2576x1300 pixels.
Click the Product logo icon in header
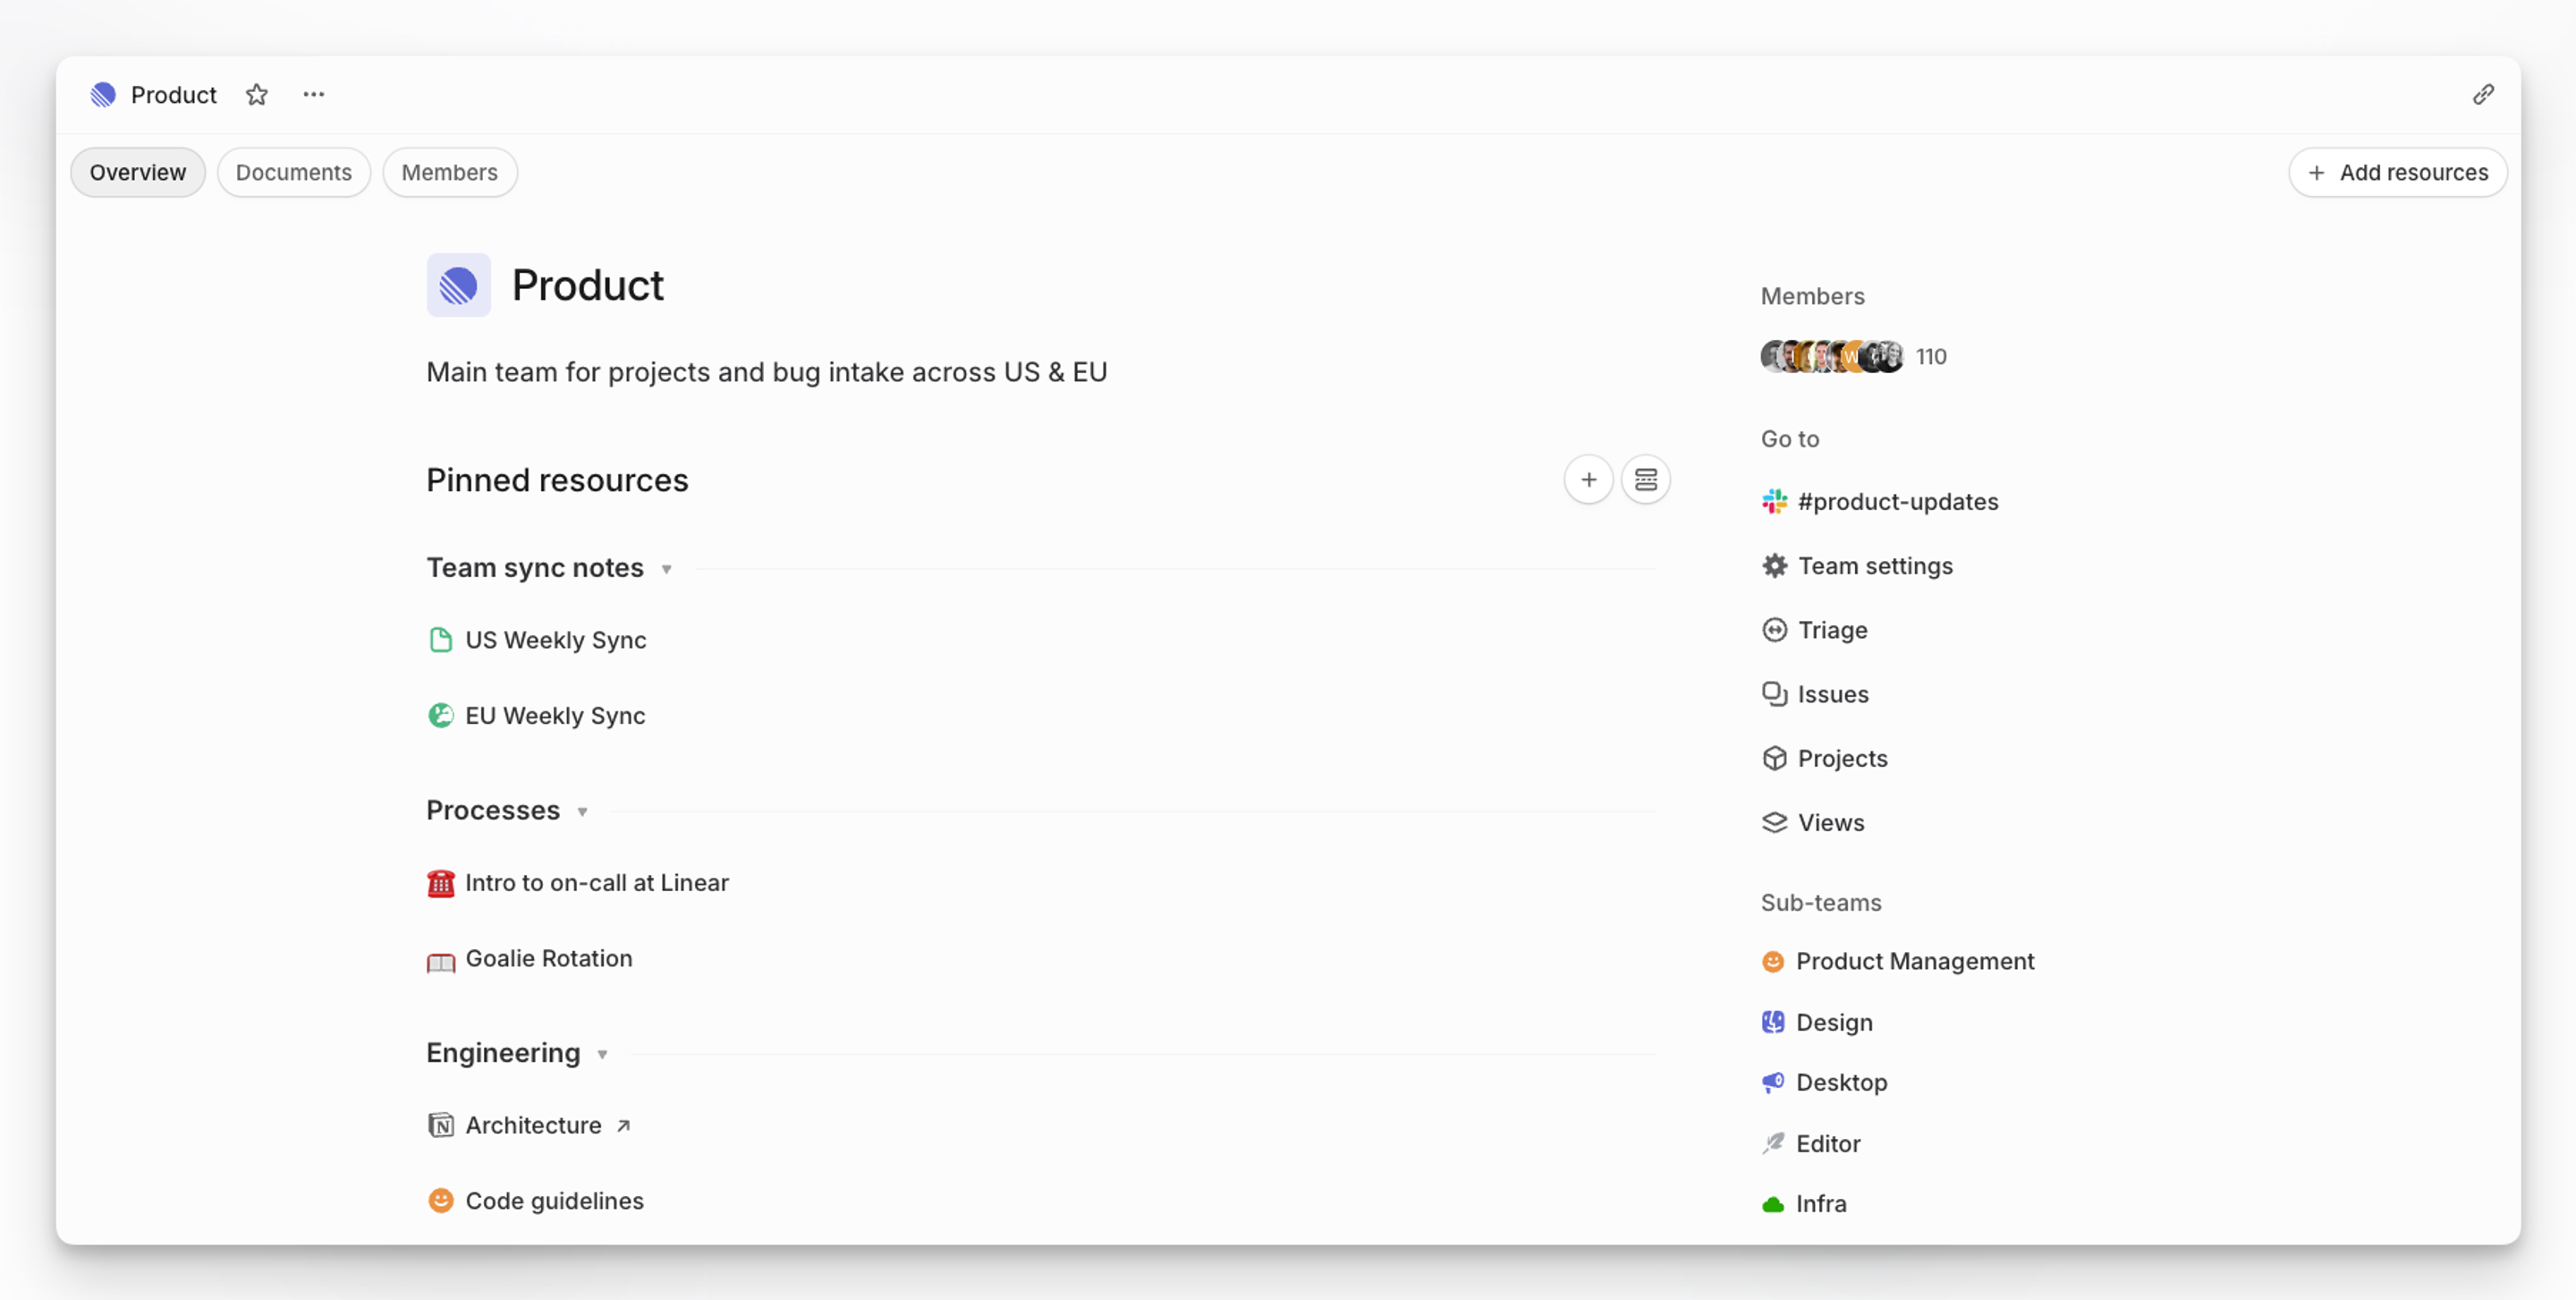point(103,95)
